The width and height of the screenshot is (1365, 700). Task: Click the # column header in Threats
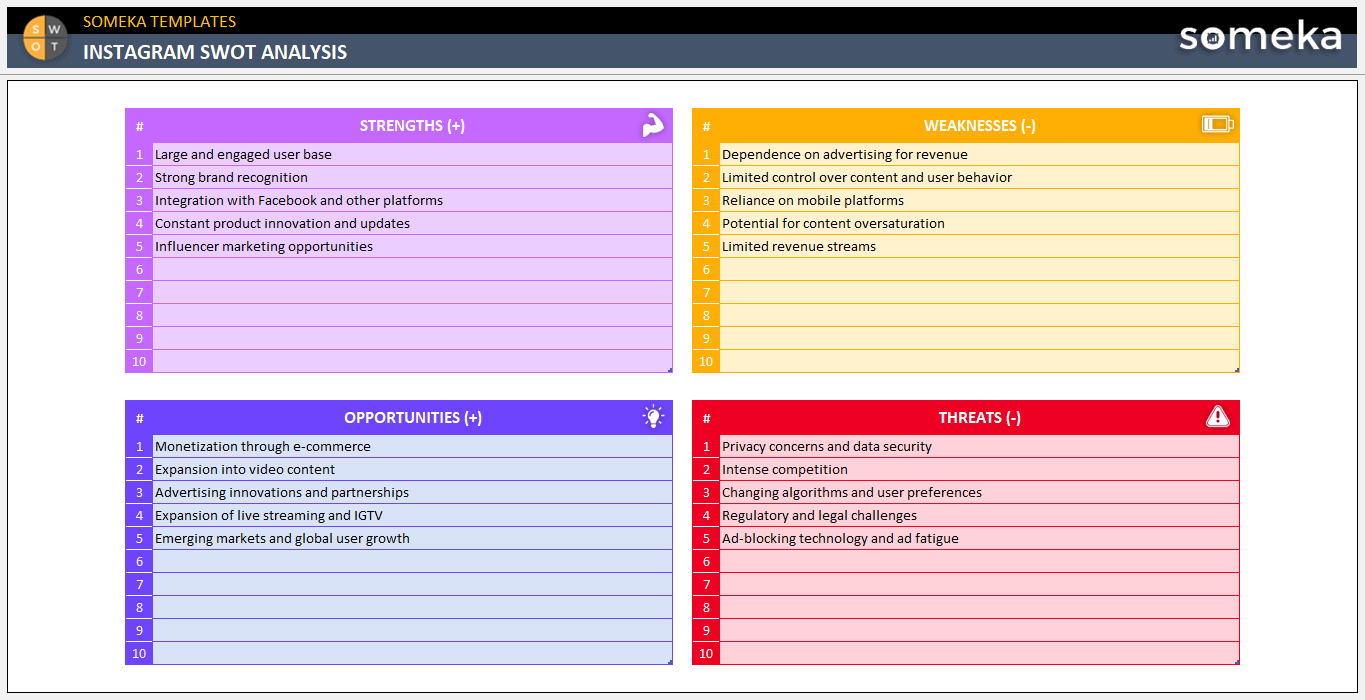click(706, 418)
